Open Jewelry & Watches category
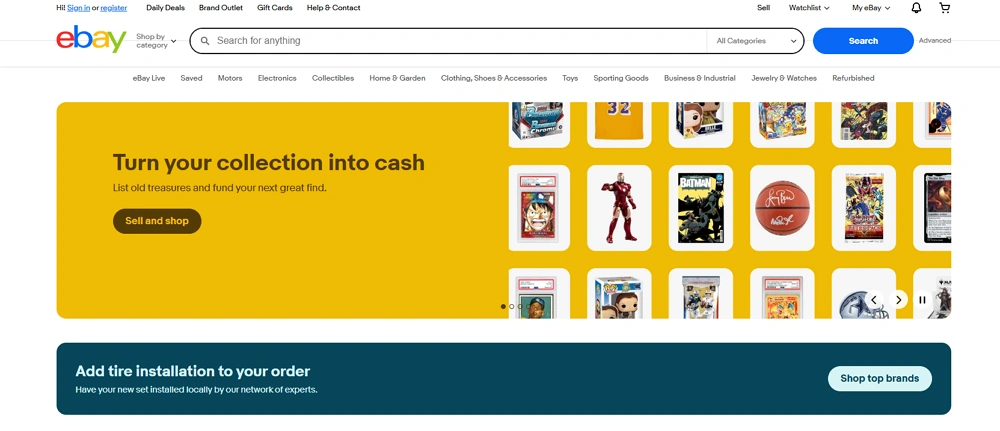 click(784, 78)
